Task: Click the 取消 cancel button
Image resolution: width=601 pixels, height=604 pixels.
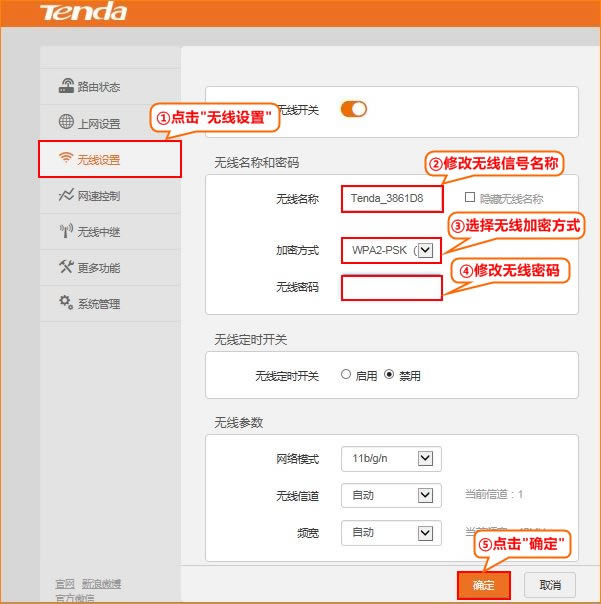Action: [550, 585]
